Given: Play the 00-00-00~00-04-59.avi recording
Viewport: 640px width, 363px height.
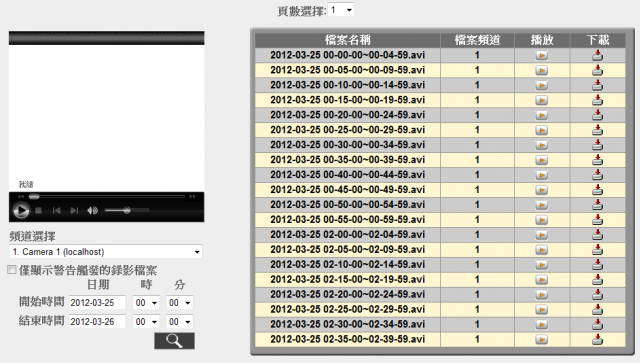Looking at the screenshot, I should [541, 55].
